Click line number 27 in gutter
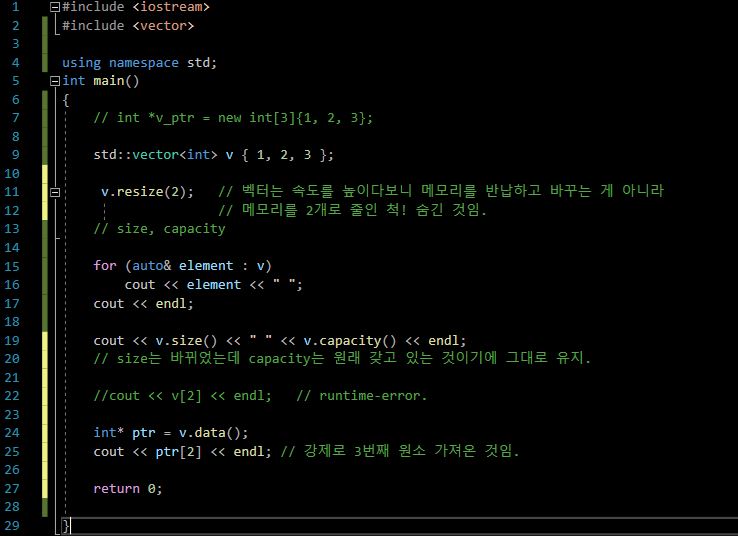This screenshot has height=536, width=738. [x=12, y=489]
